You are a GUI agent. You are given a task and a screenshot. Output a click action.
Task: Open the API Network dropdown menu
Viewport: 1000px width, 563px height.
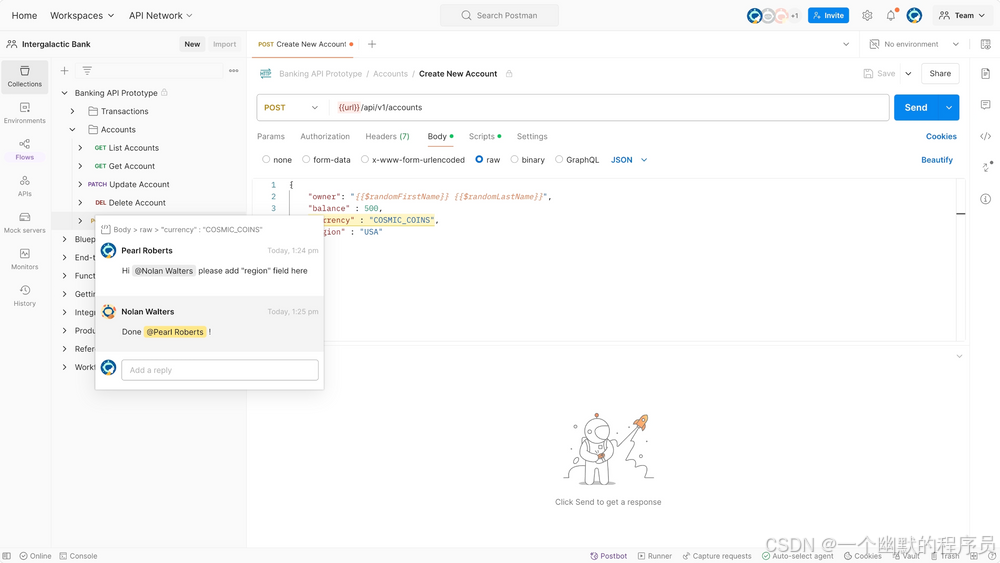coord(160,15)
